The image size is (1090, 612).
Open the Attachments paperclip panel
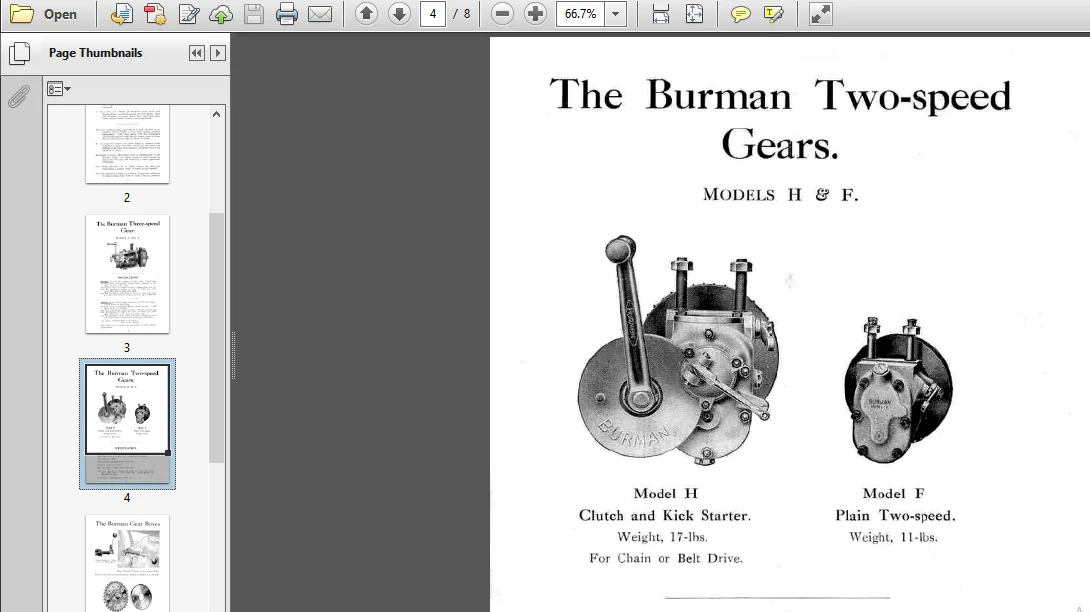(x=19, y=96)
